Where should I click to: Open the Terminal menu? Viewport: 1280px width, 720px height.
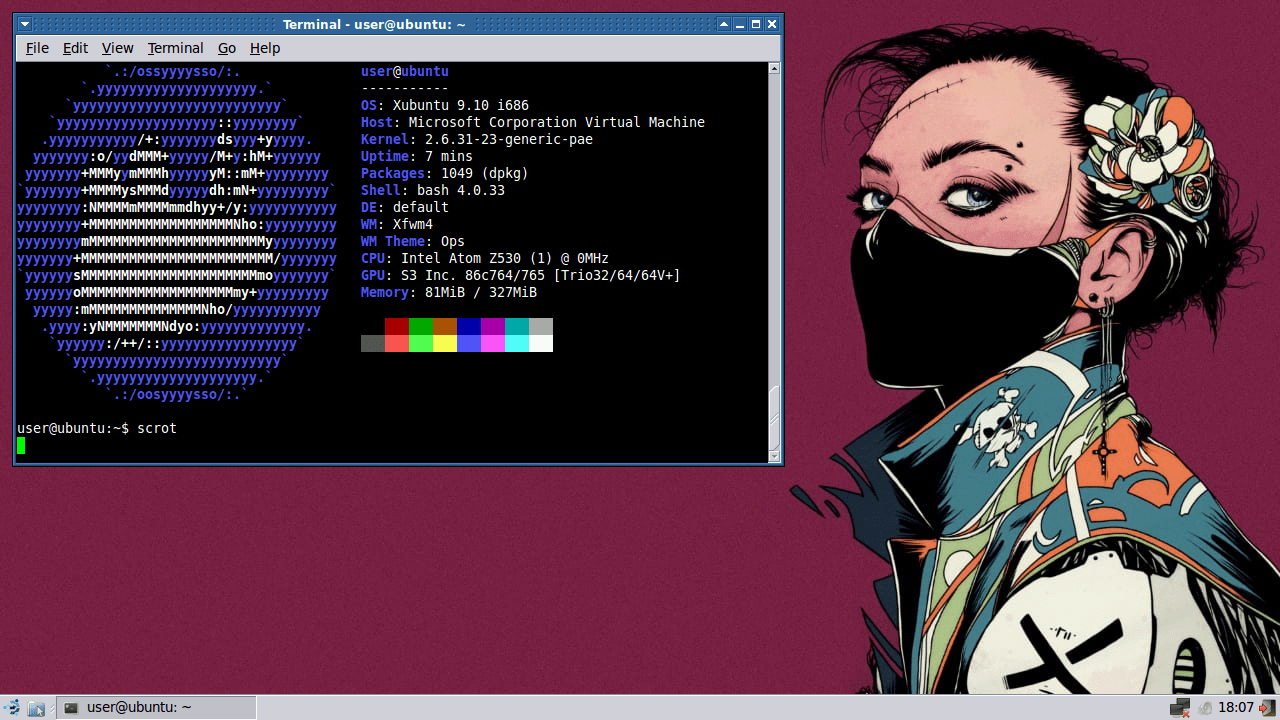pyautogui.click(x=175, y=48)
